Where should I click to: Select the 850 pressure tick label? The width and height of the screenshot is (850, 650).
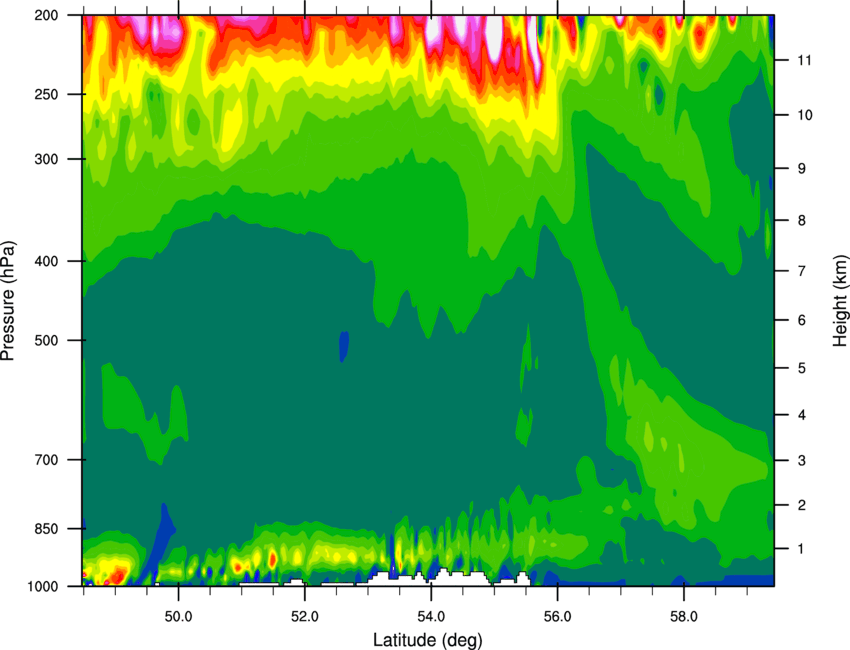click(x=46, y=528)
